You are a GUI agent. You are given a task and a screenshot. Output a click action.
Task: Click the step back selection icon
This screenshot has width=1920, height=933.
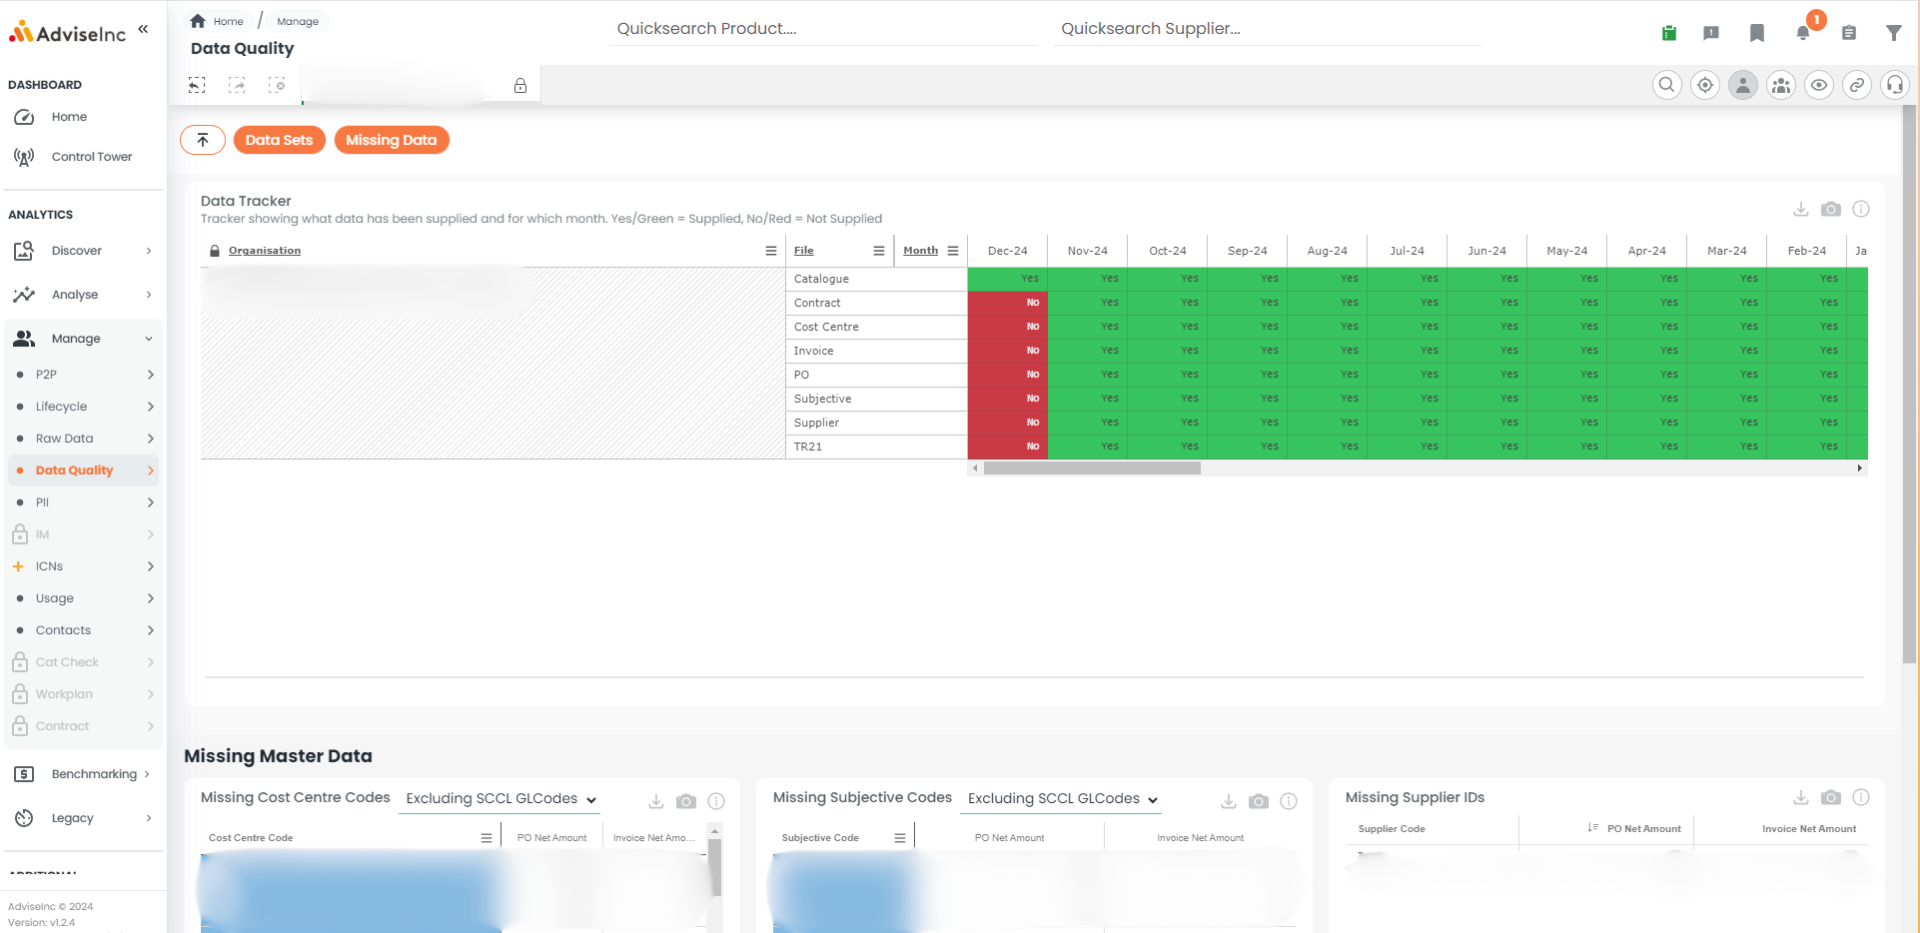[x=197, y=86]
